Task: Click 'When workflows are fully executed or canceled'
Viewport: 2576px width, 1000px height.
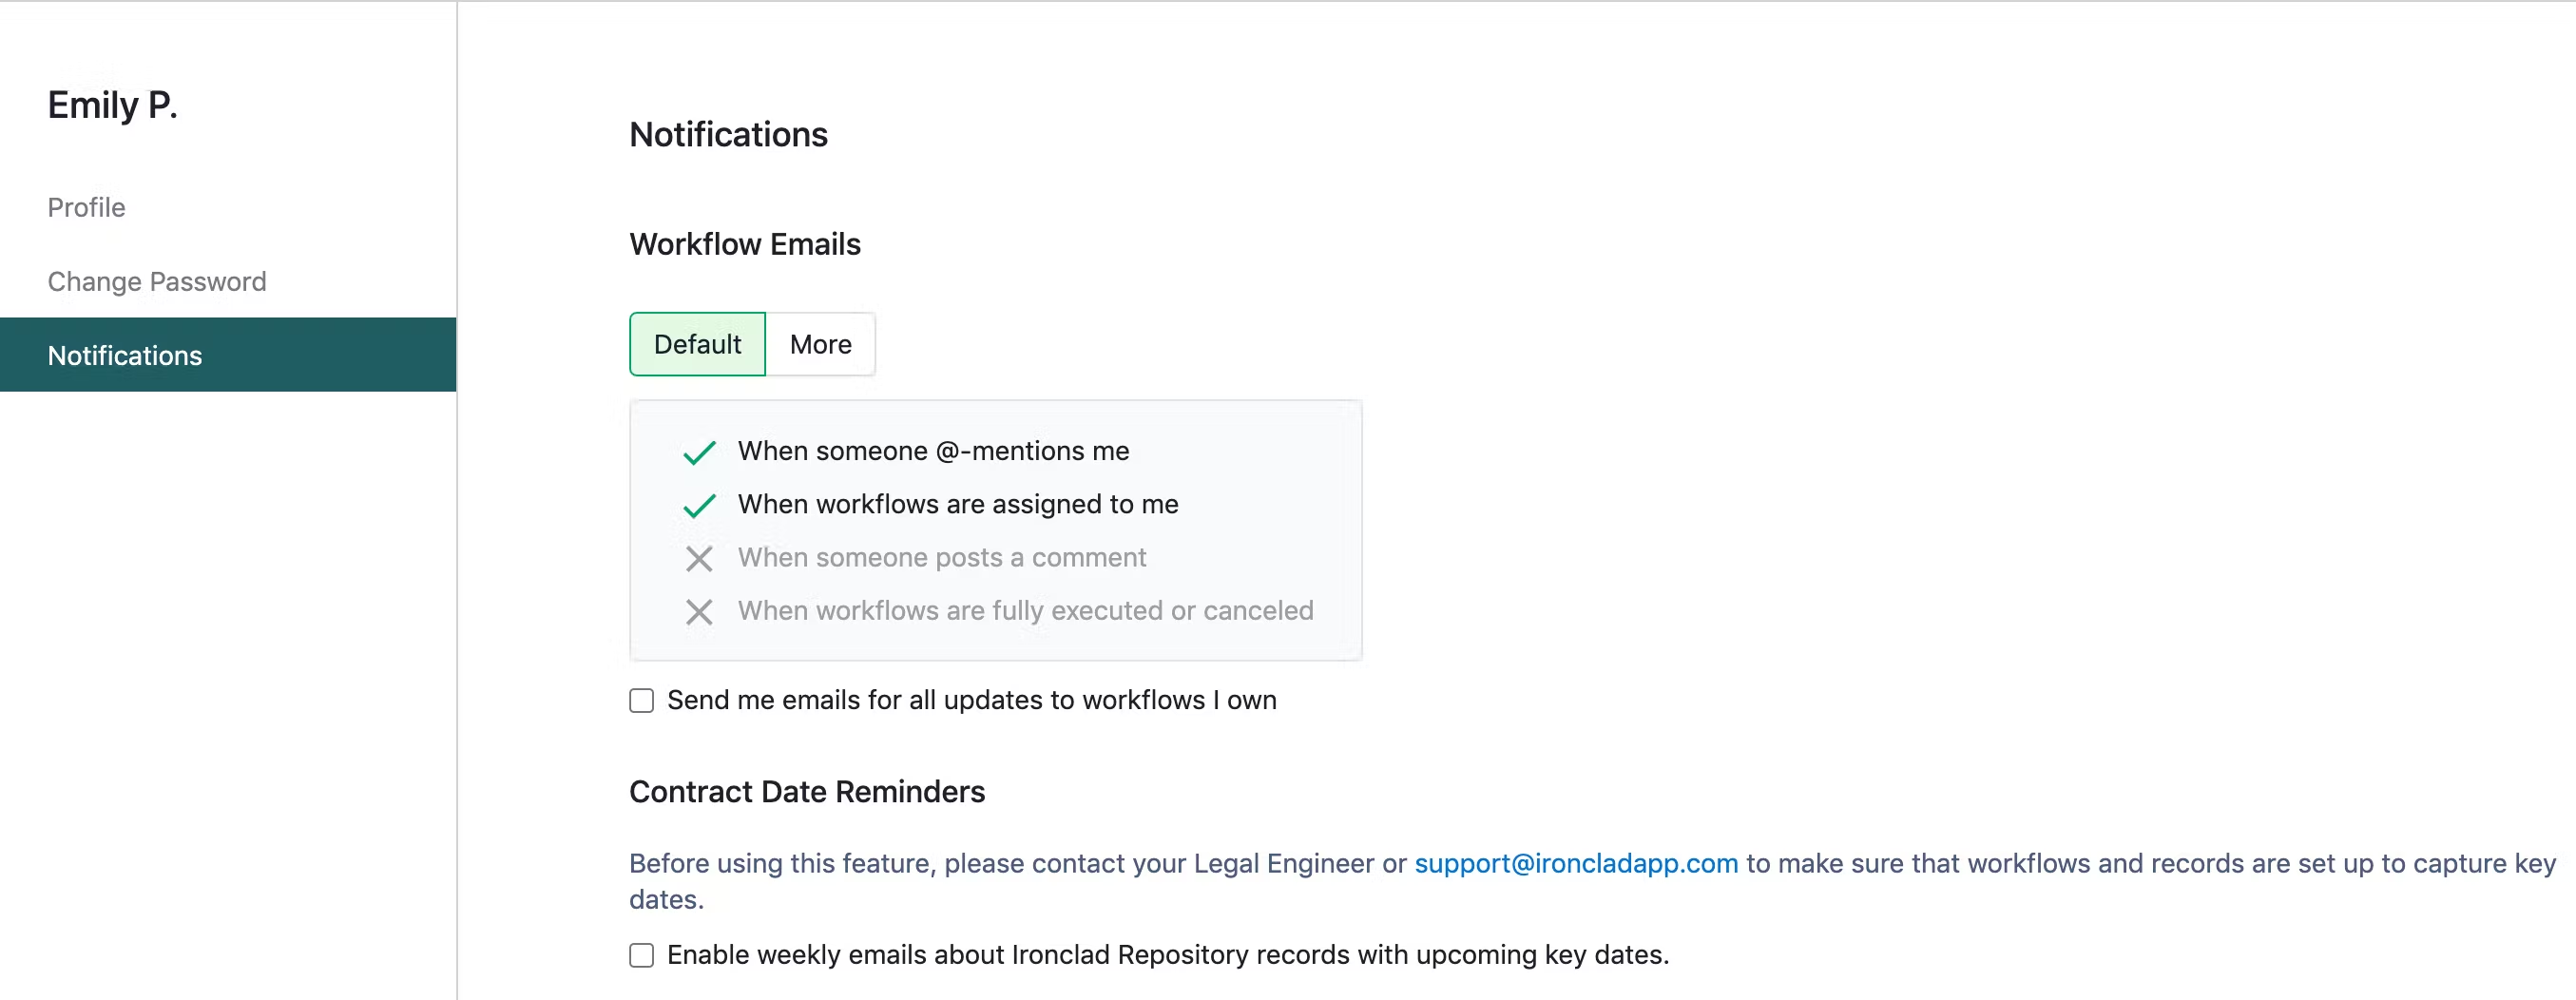Action: coord(1025,610)
